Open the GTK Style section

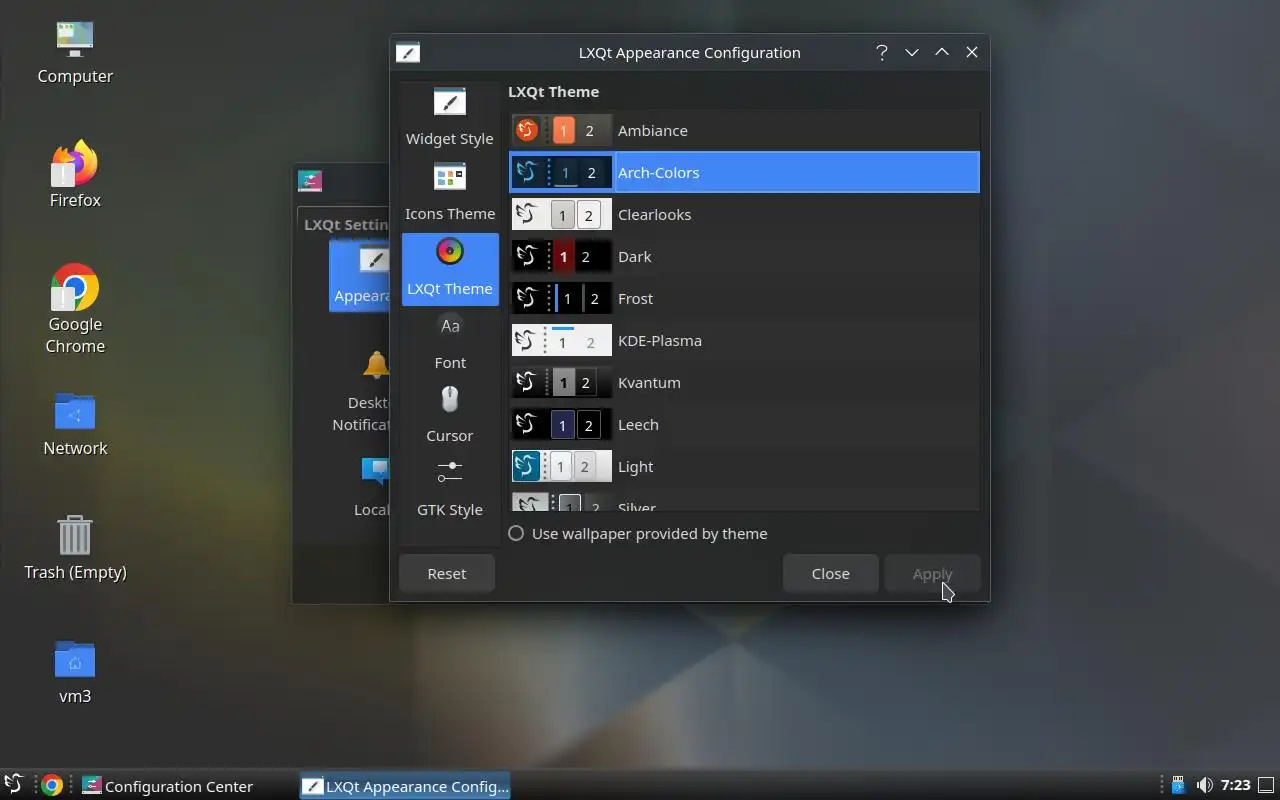tap(449, 490)
